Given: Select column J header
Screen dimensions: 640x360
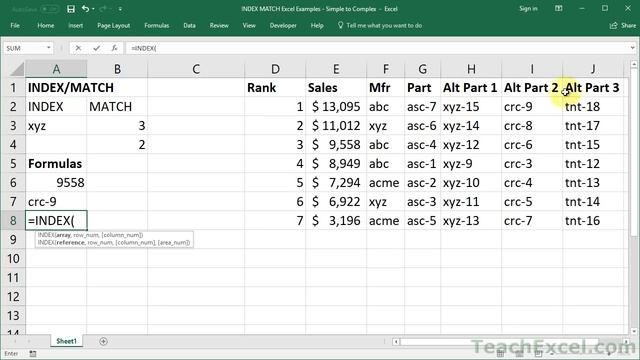Looking at the screenshot, I should click(593, 69).
